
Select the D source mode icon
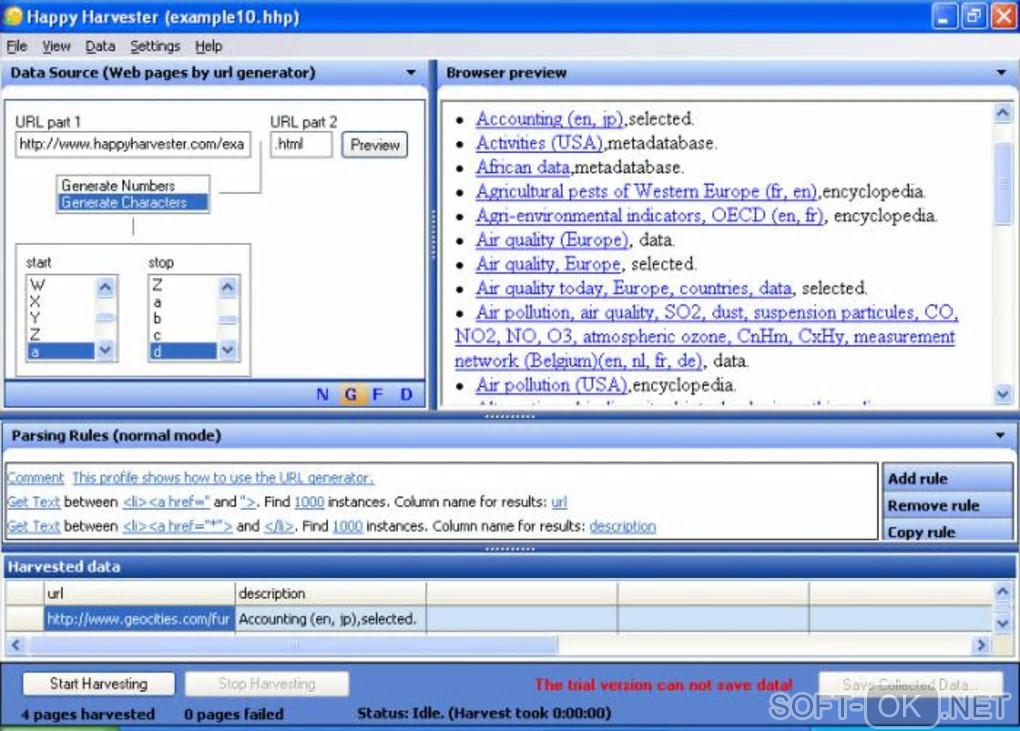click(406, 394)
